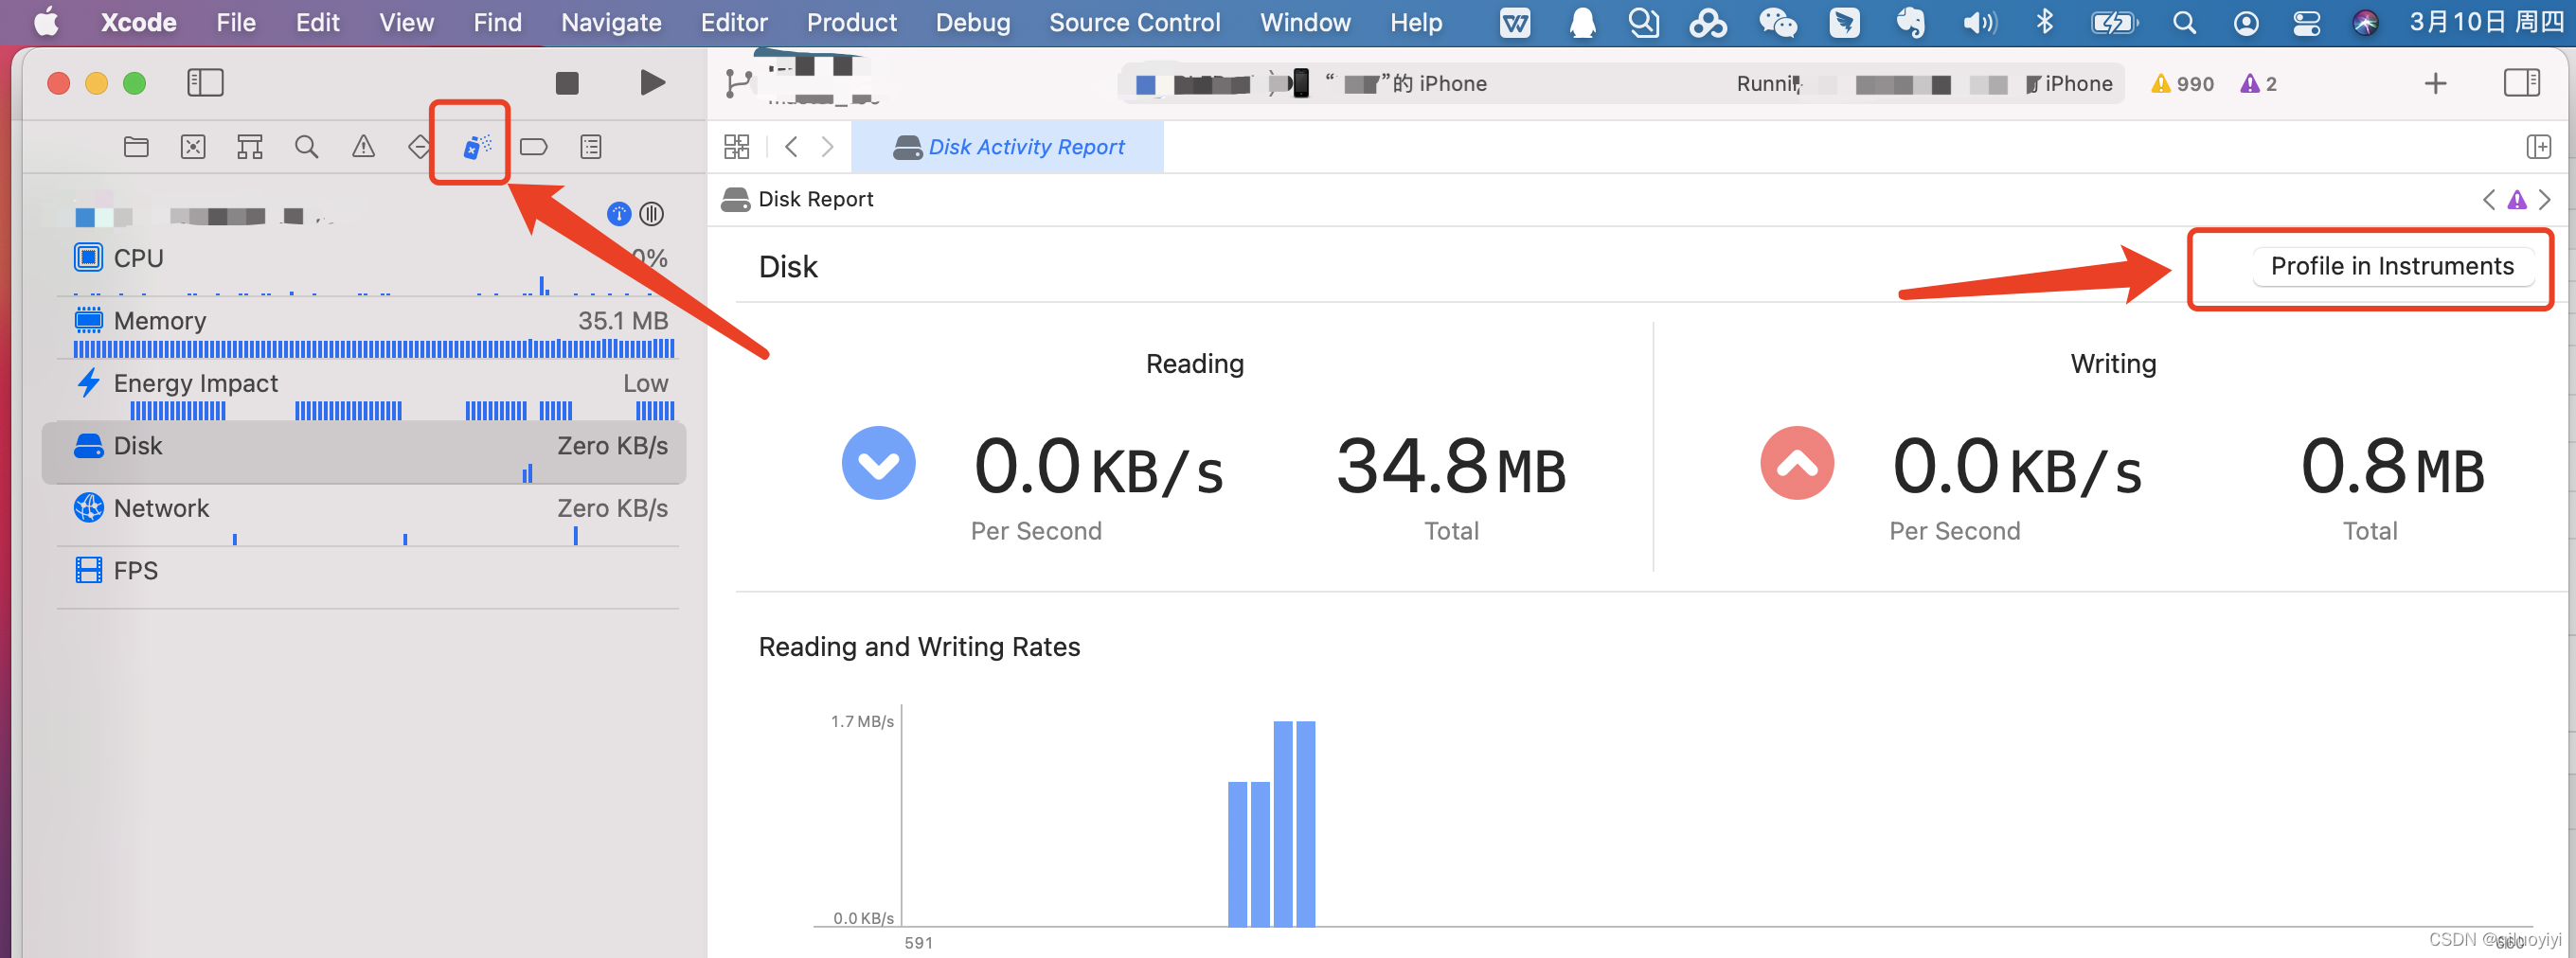Open the Find navigator magnifier icon
2576x958 pixels.
(307, 147)
